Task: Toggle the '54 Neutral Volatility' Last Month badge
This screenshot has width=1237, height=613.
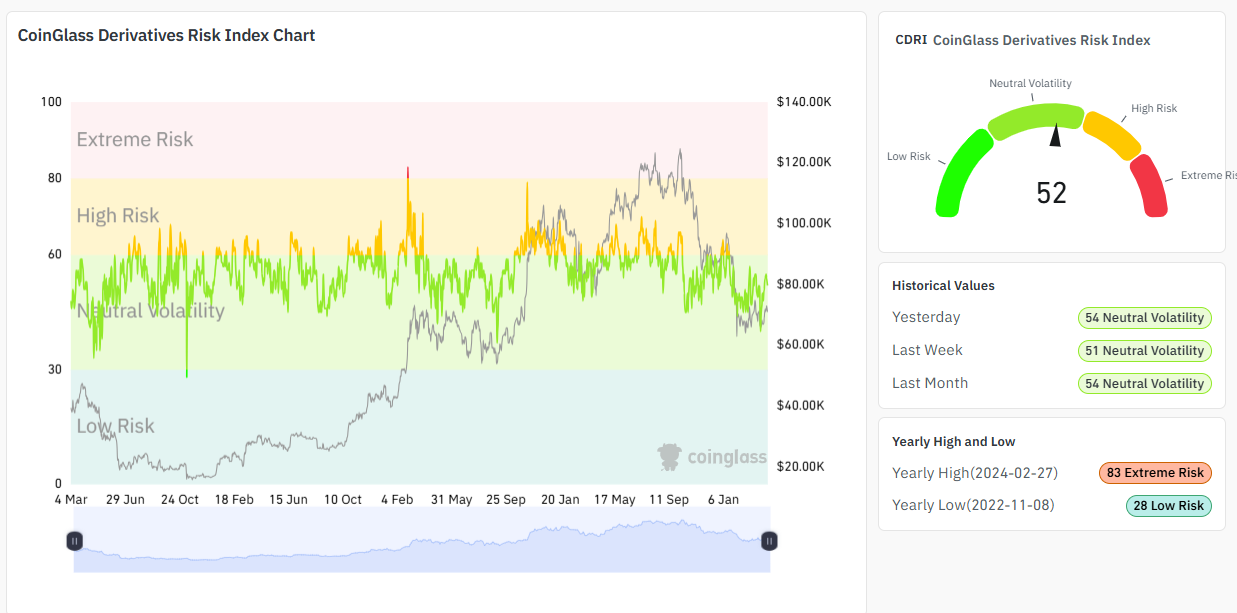Action: pyautogui.click(x=1144, y=383)
